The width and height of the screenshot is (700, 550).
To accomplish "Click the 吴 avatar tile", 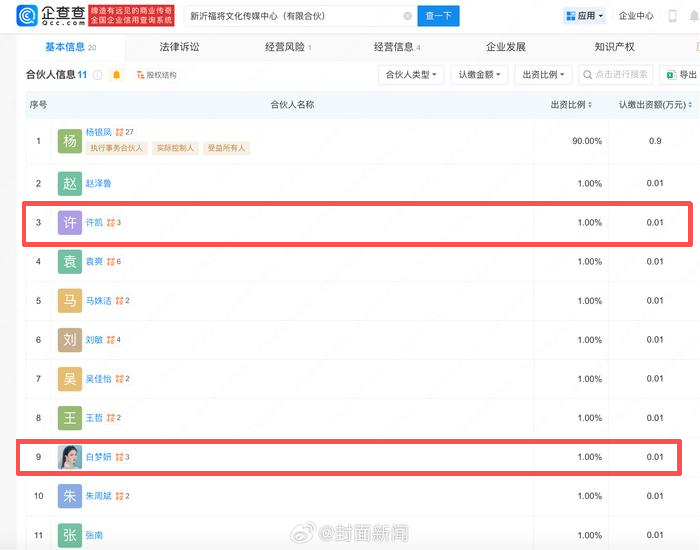I will pyautogui.click(x=70, y=379).
